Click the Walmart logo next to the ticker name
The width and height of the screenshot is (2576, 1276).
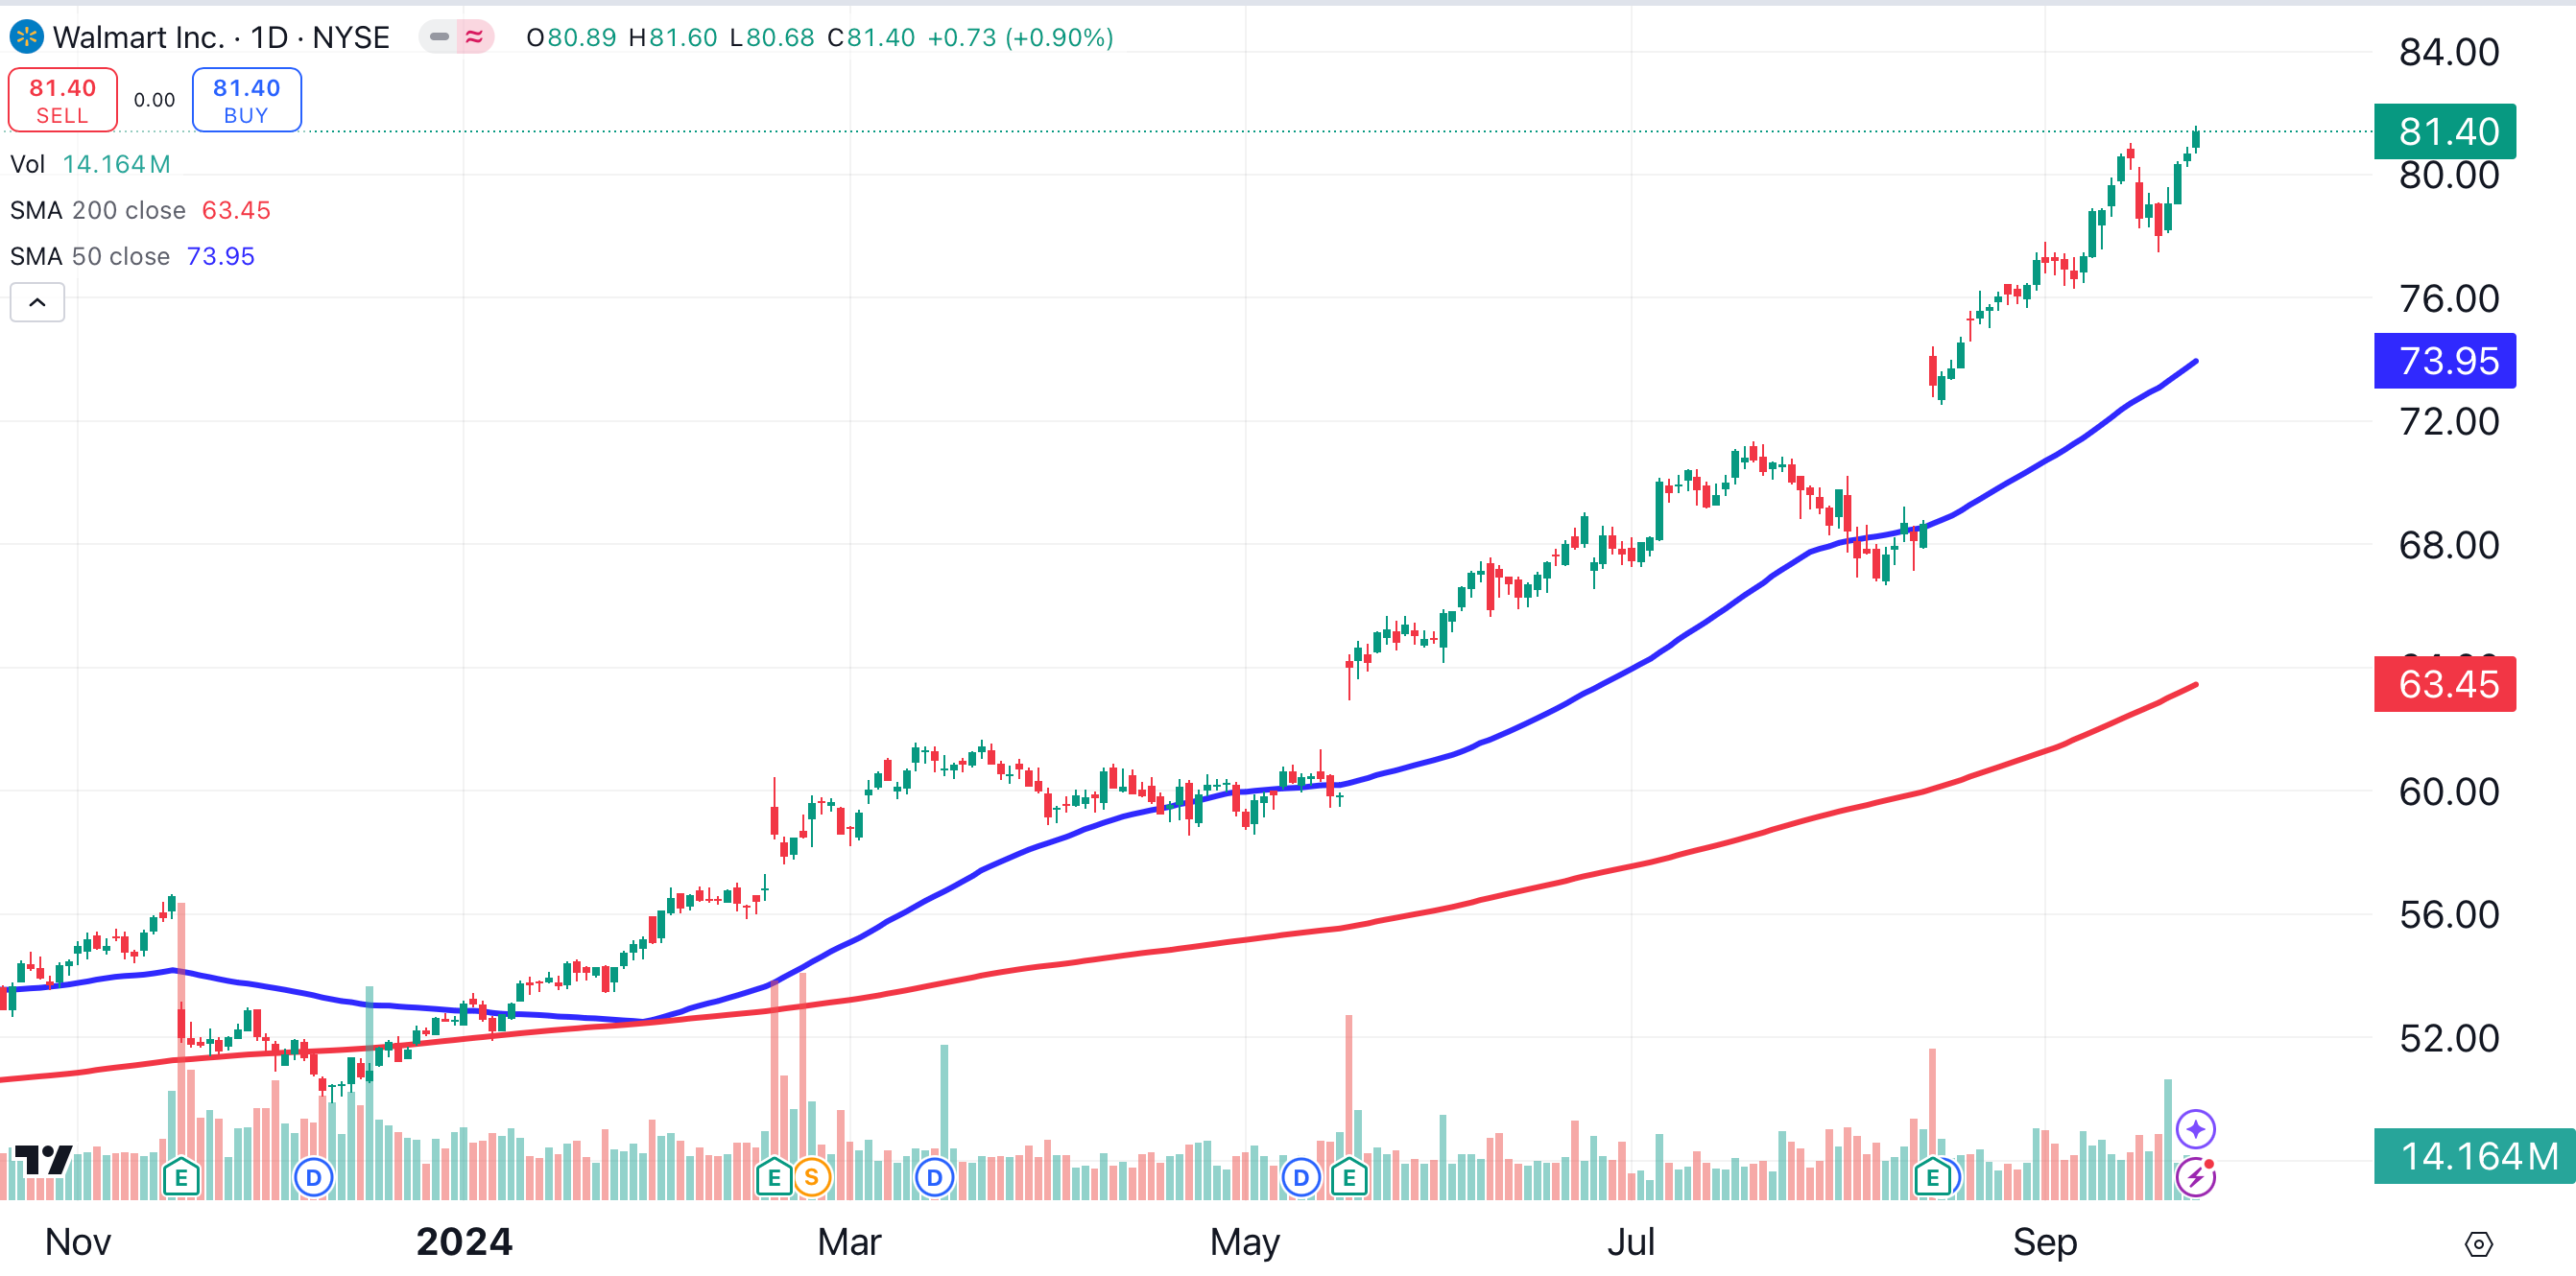(27, 37)
